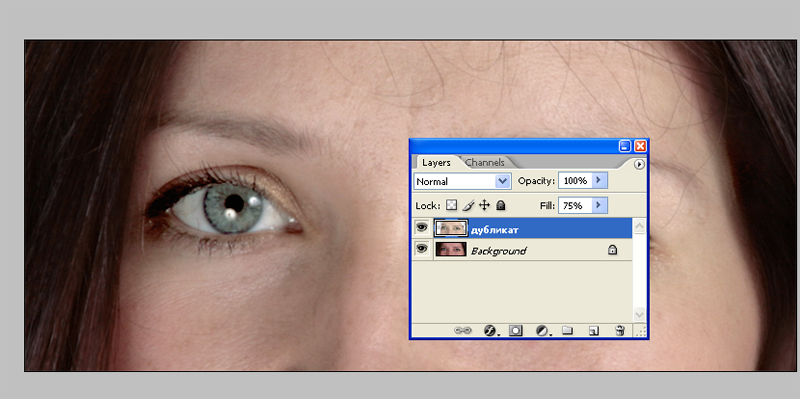800x399 pixels.
Task: Create a new layer
Action: pos(593,331)
